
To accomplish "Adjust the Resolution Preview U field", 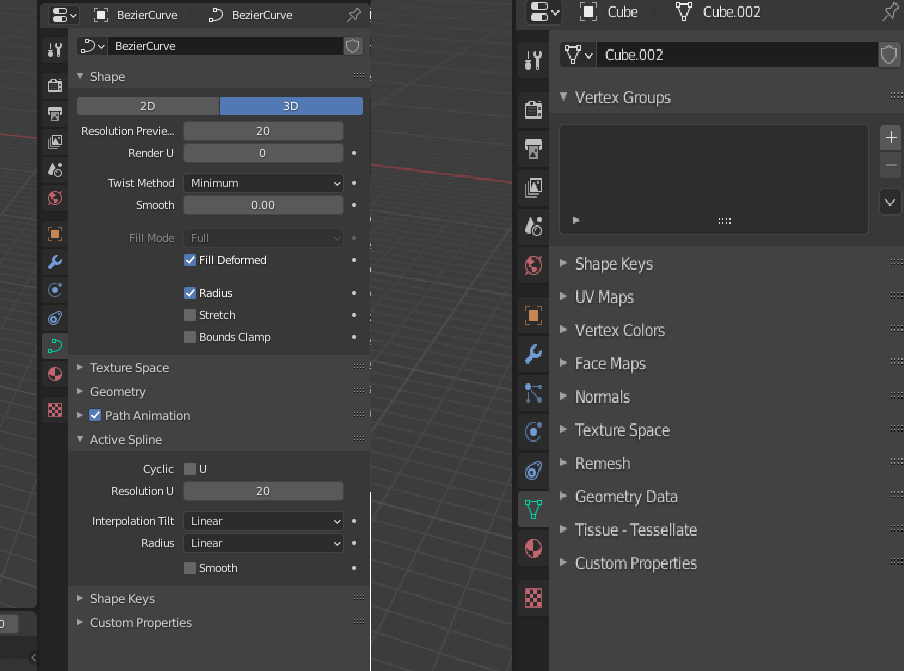I will click(263, 131).
